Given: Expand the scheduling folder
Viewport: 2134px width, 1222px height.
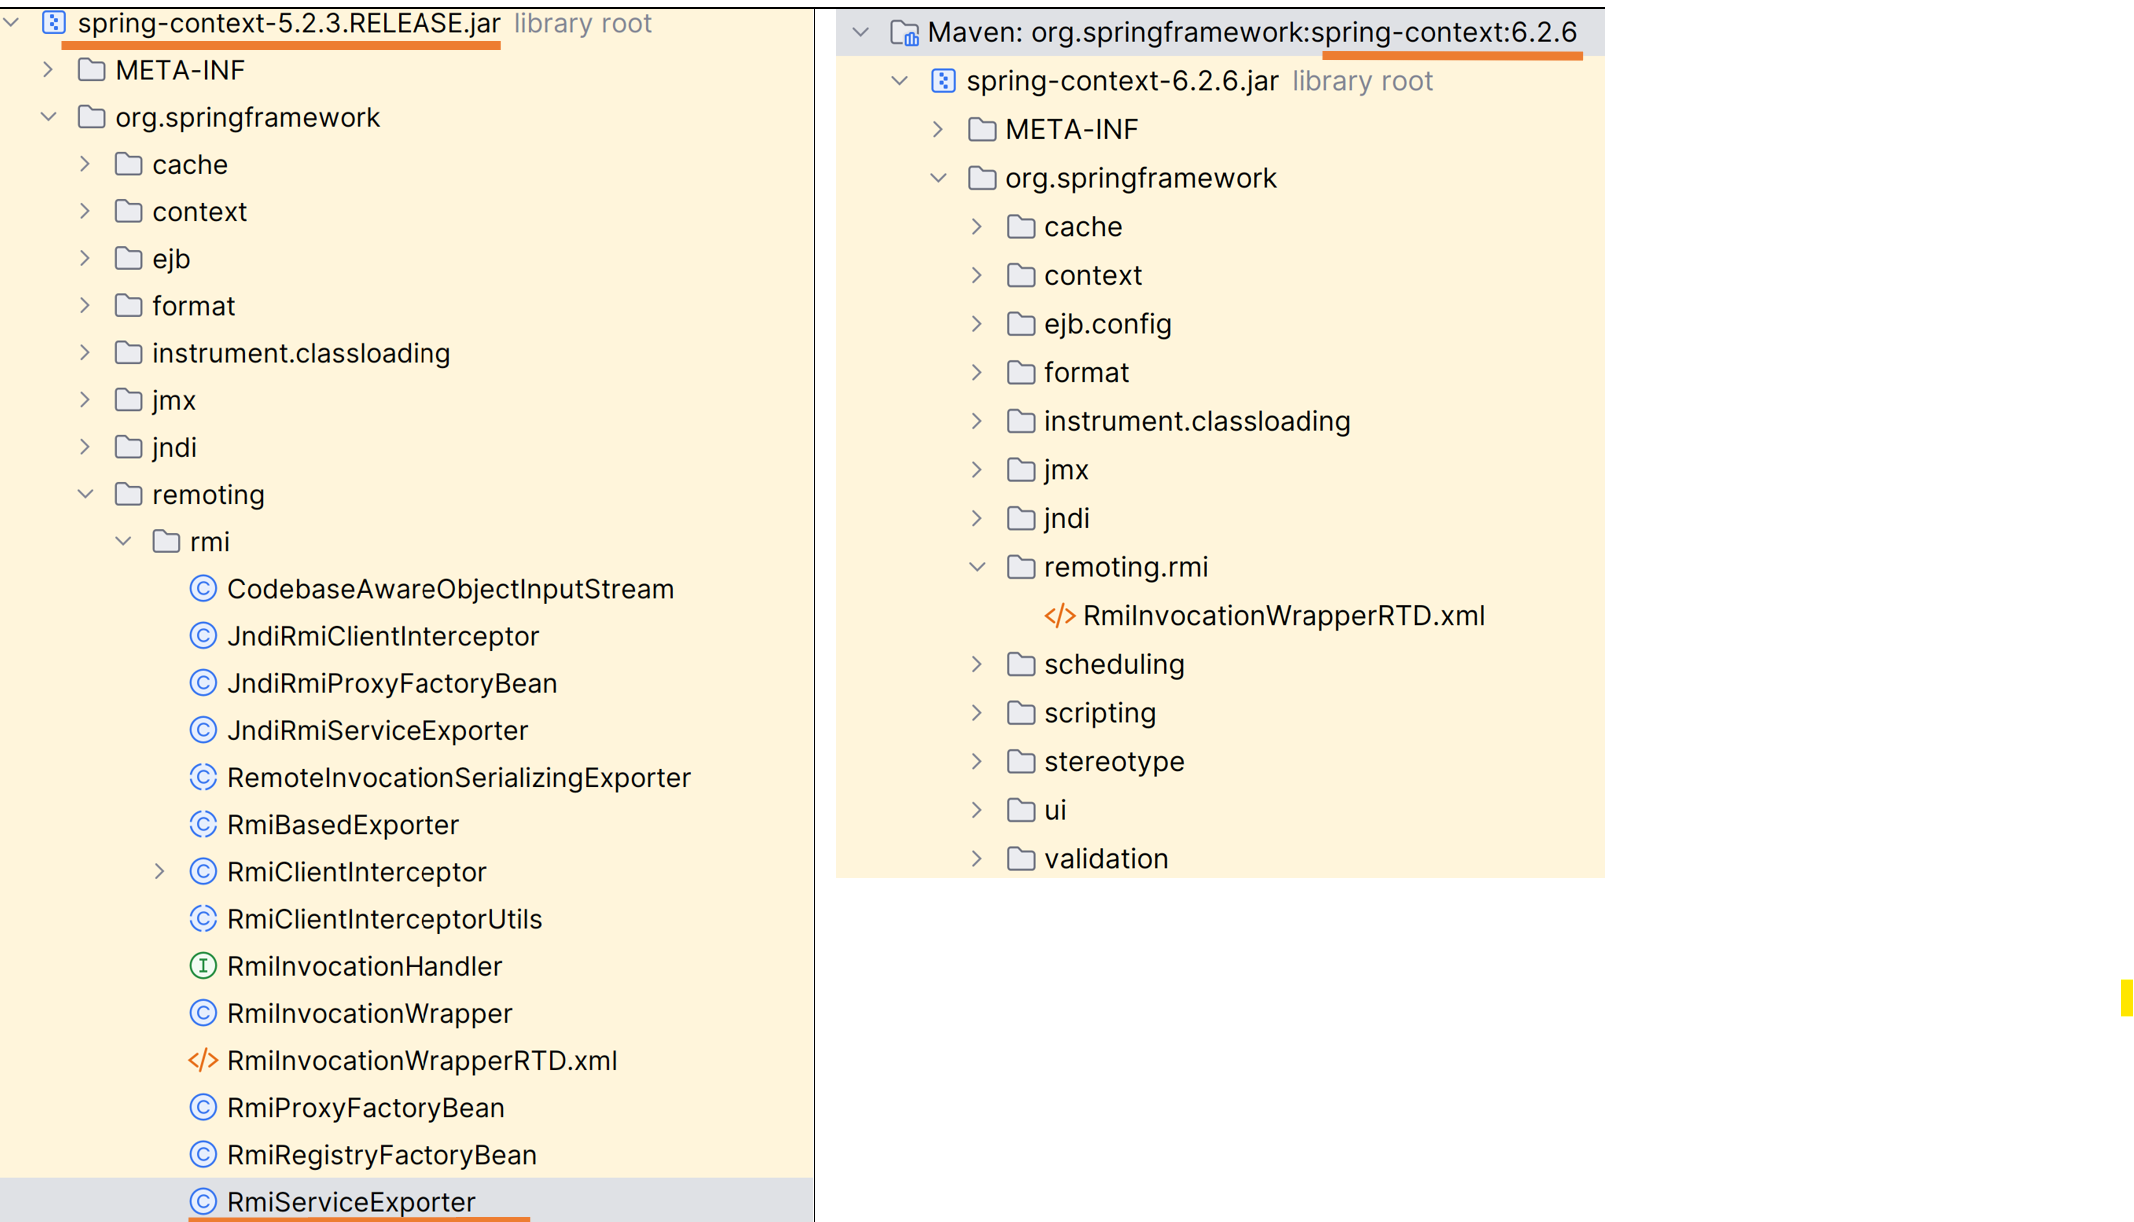Looking at the screenshot, I should point(977,664).
